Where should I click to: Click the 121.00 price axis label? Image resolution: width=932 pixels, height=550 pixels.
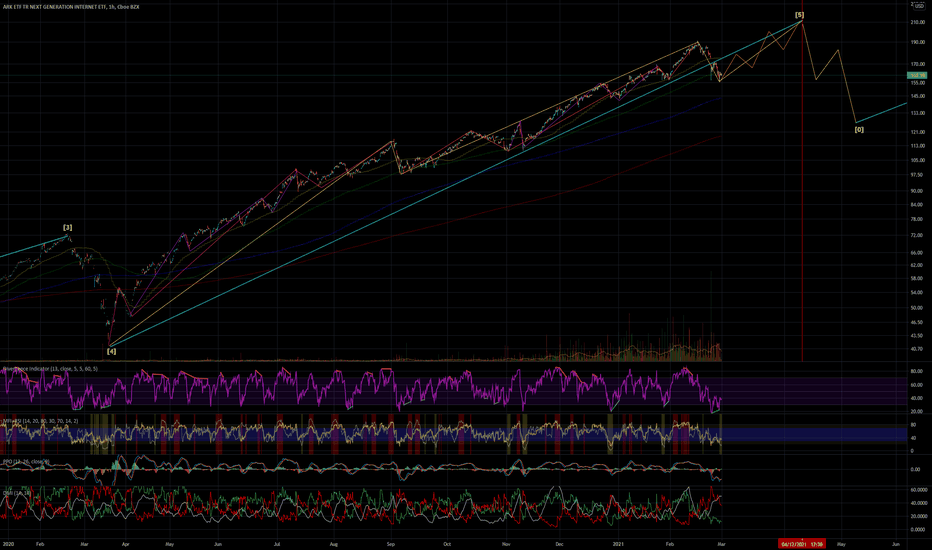(918, 132)
